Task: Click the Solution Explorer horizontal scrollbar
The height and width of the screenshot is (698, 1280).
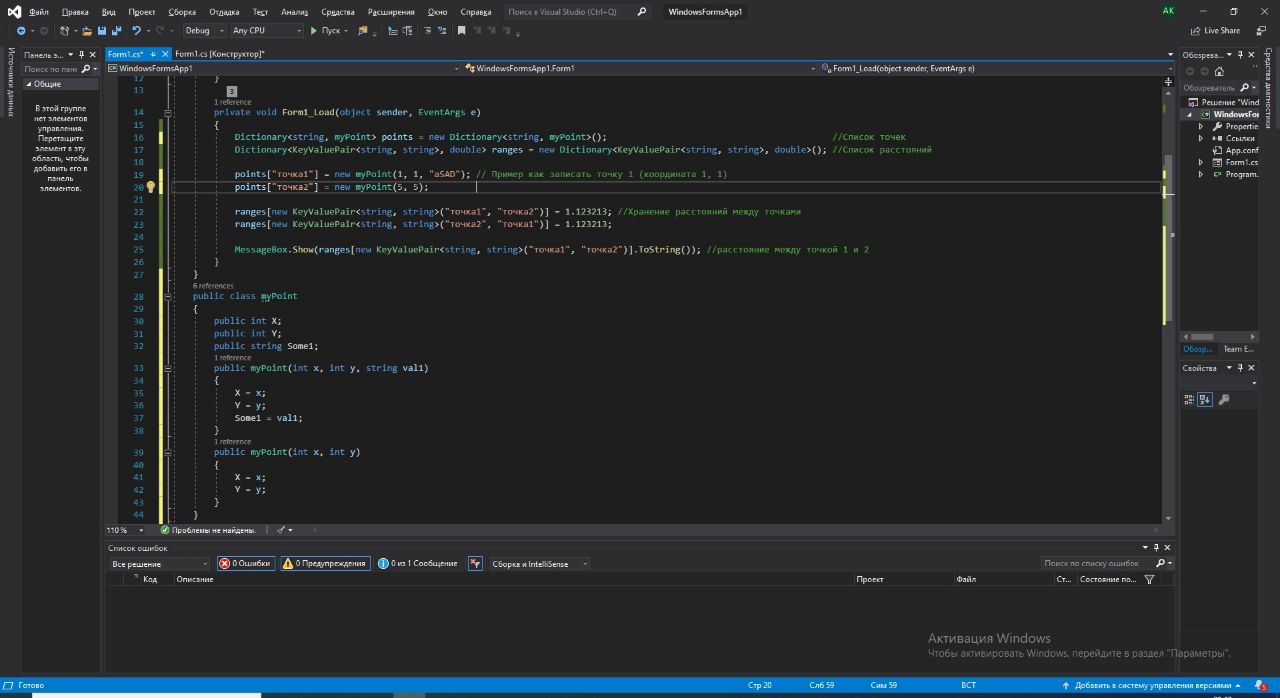Action: click(1202, 337)
